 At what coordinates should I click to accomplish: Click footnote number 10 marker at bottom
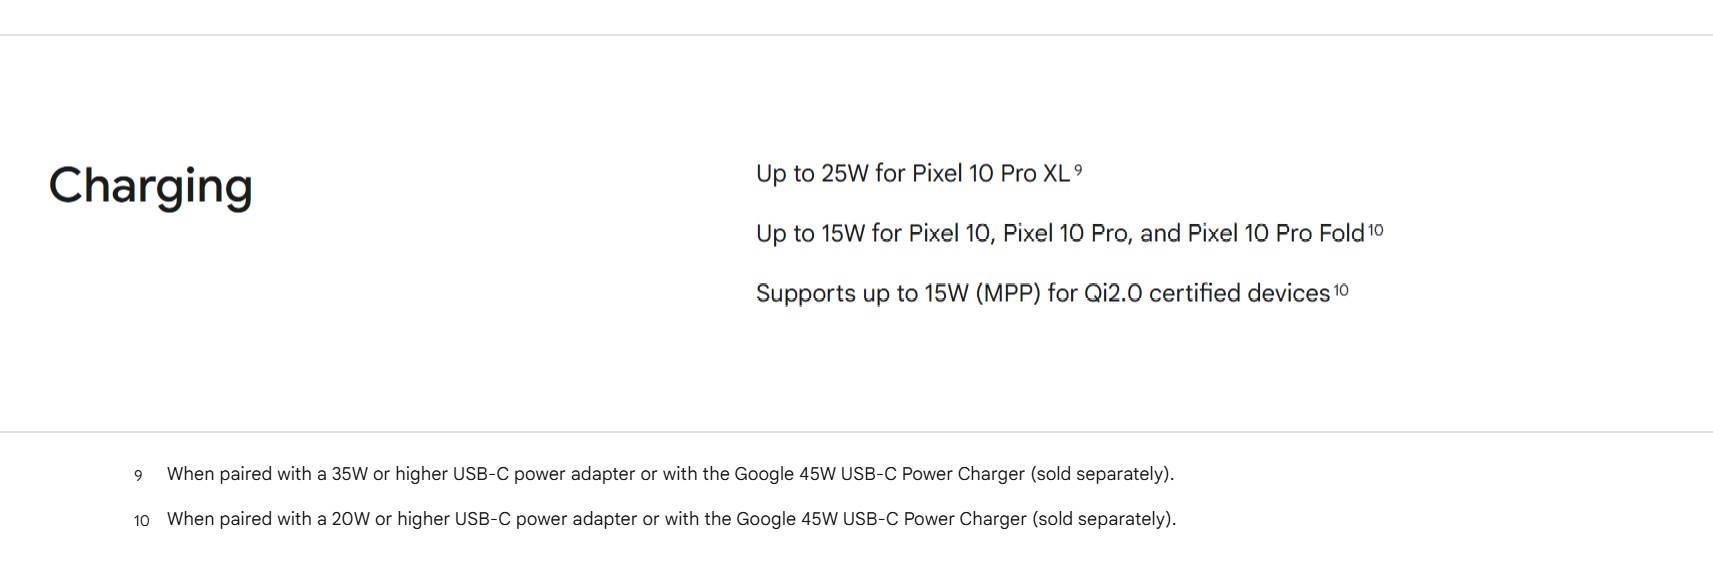point(141,521)
